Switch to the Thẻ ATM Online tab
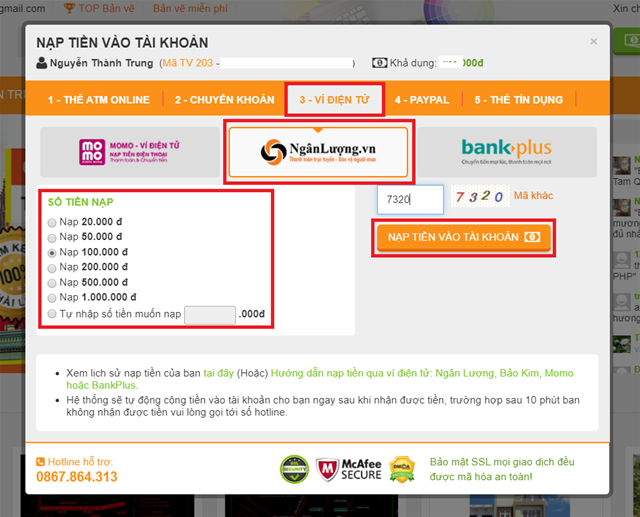The image size is (640, 517). [98, 100]
